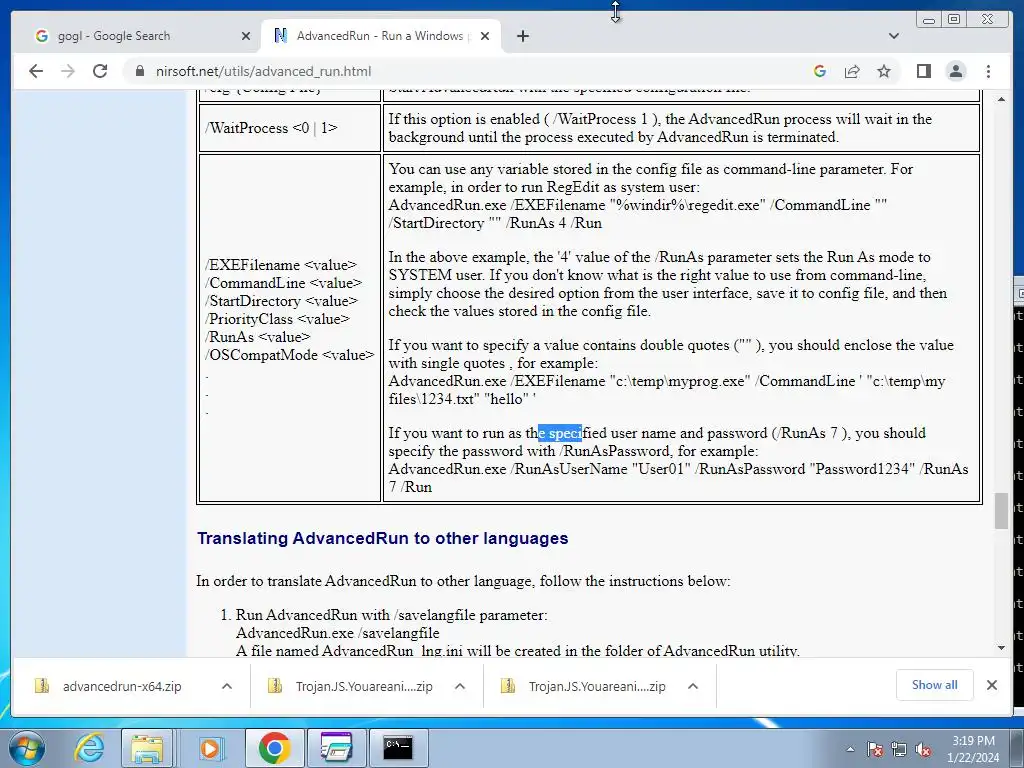Close the gogl - Google Search tab
This screenshot has width=1024, height=768.
click(x=246, y=36)
